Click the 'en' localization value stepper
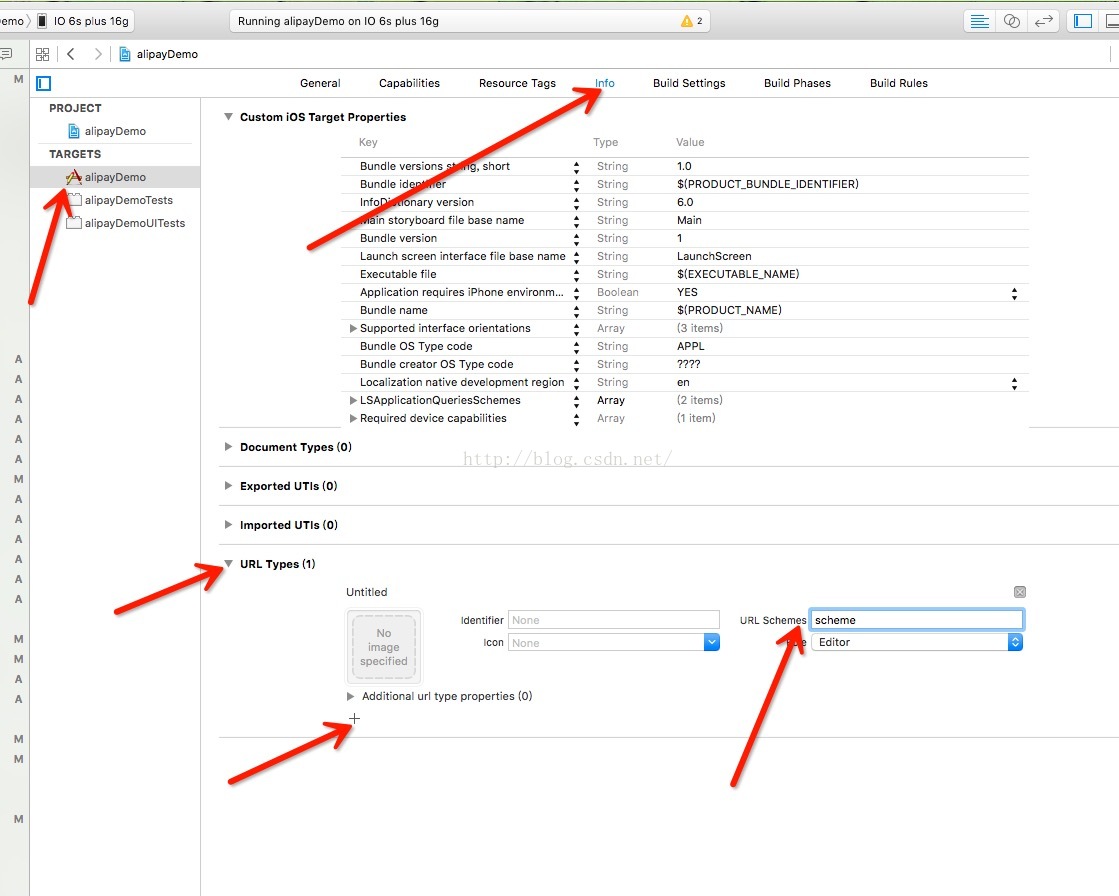Screen dimensions: 1119x896 (1014, 383)
